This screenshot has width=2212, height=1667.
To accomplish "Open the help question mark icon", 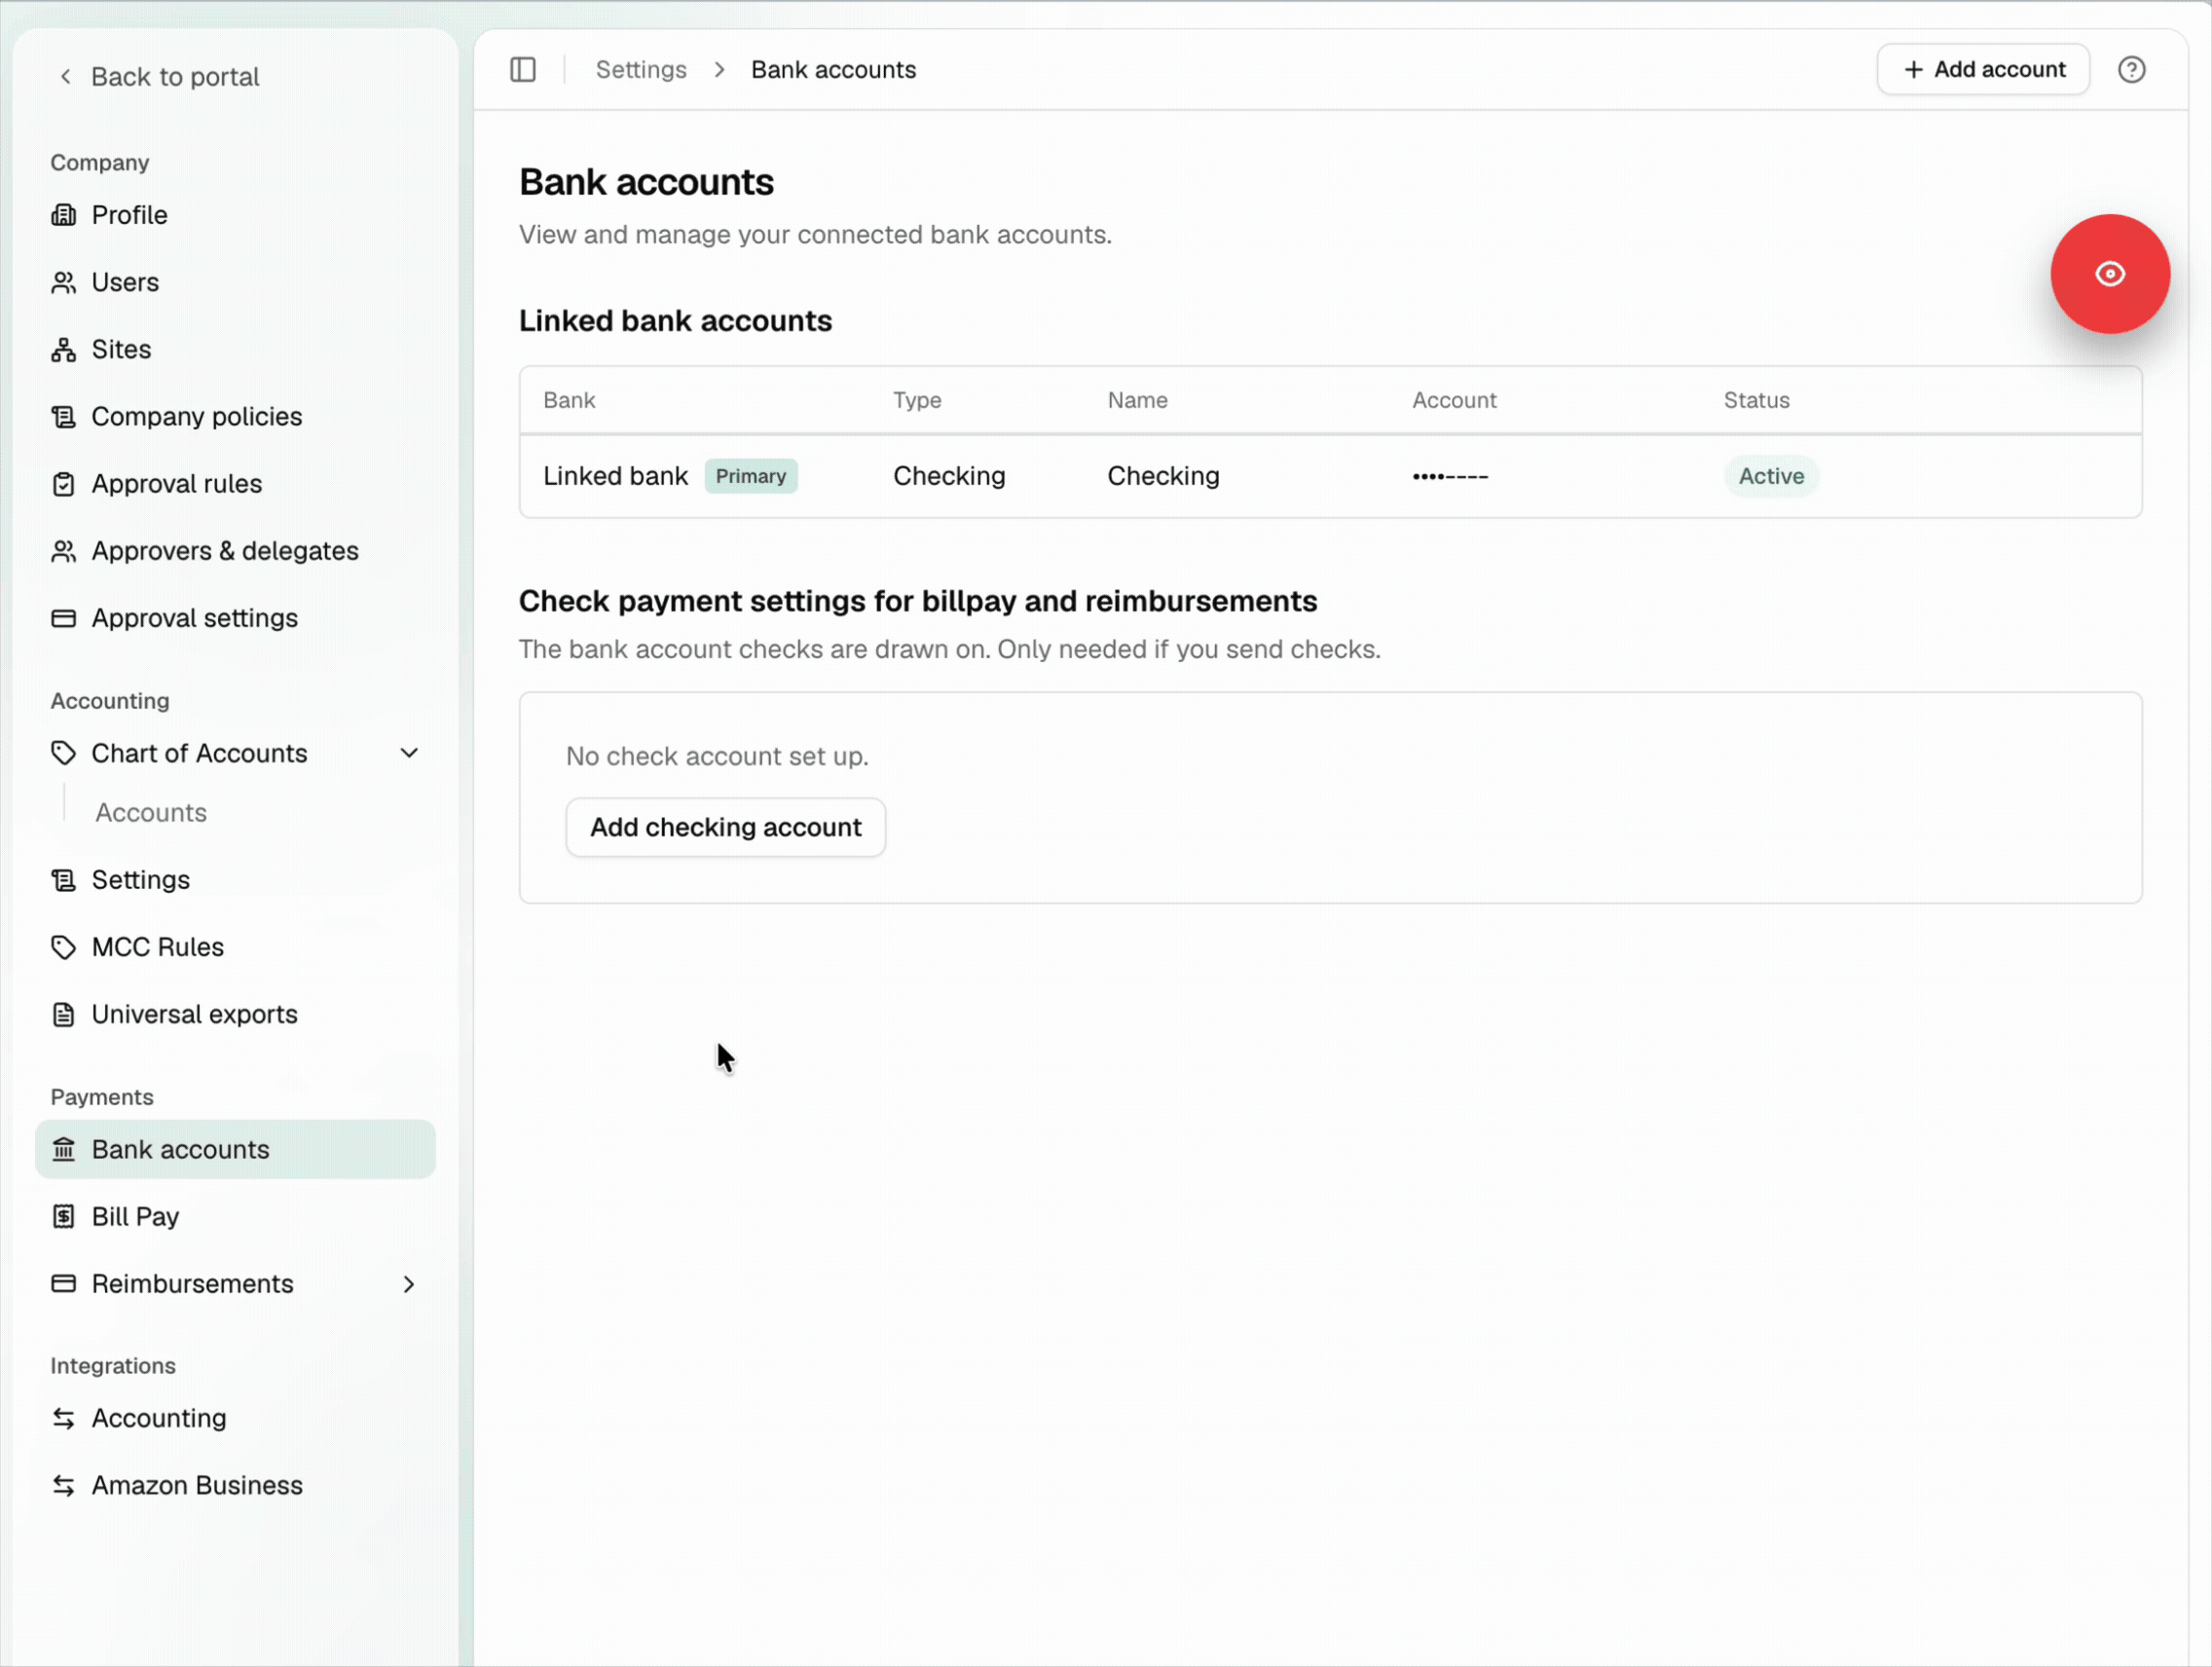I will point(2131,70).
